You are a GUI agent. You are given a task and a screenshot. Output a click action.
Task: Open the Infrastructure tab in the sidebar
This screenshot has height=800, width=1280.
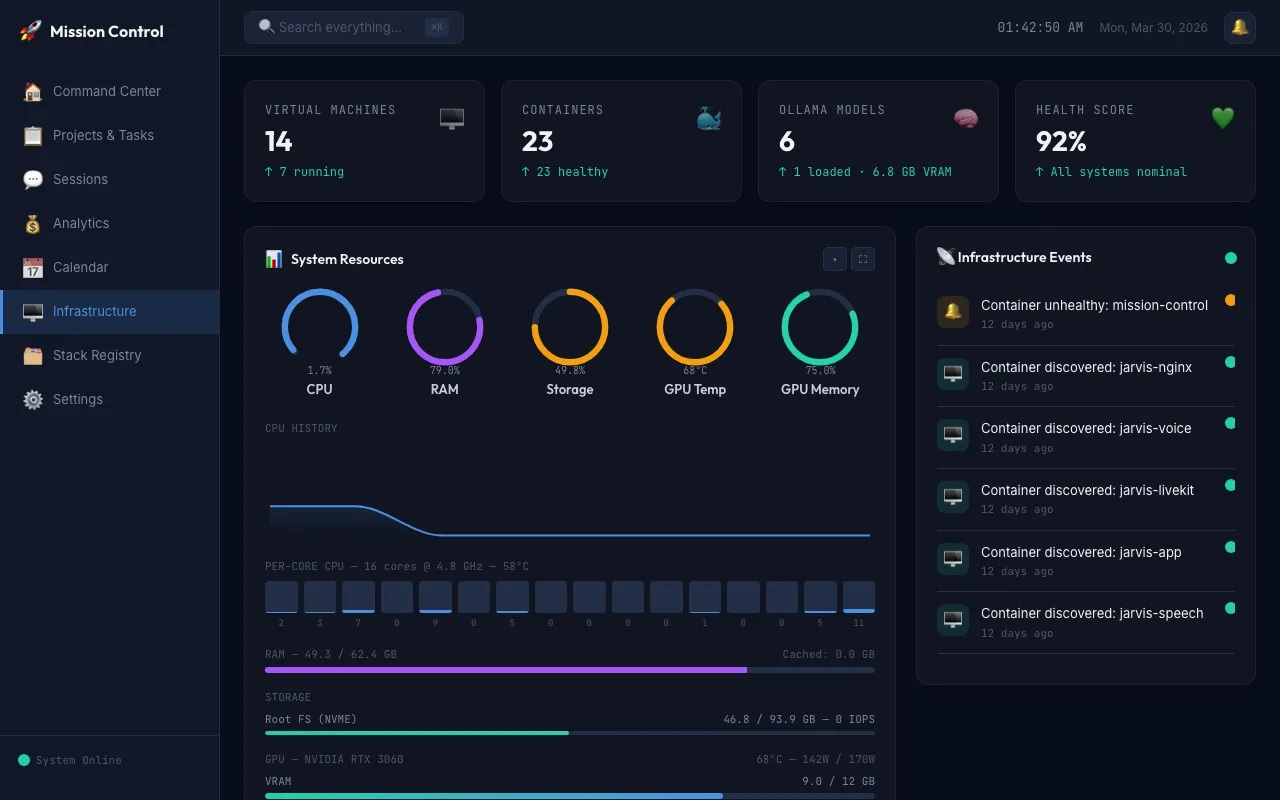click(94, 311)
